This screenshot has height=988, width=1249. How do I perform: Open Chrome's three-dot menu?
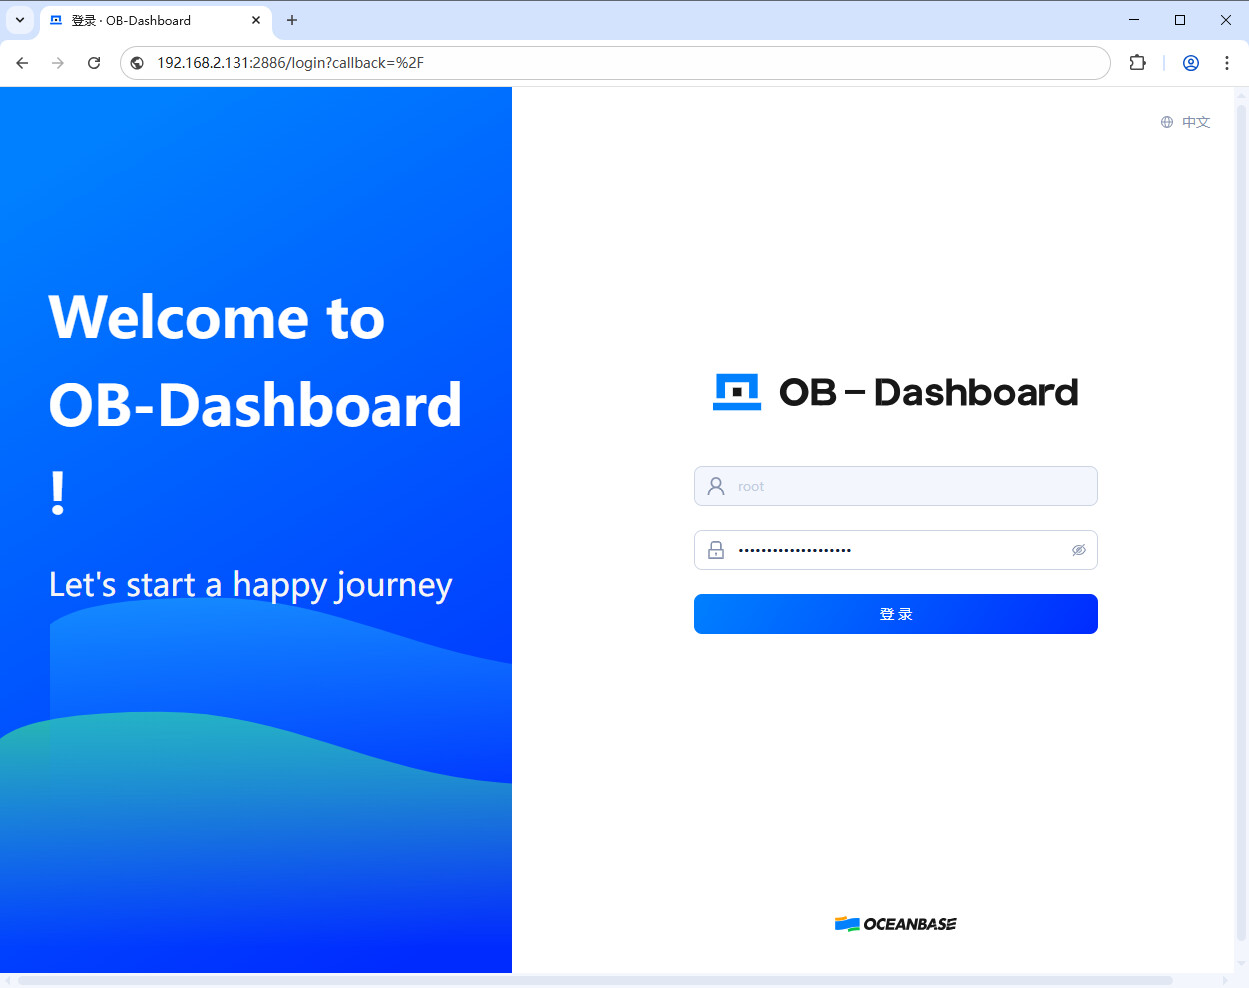click(1226, 63)
